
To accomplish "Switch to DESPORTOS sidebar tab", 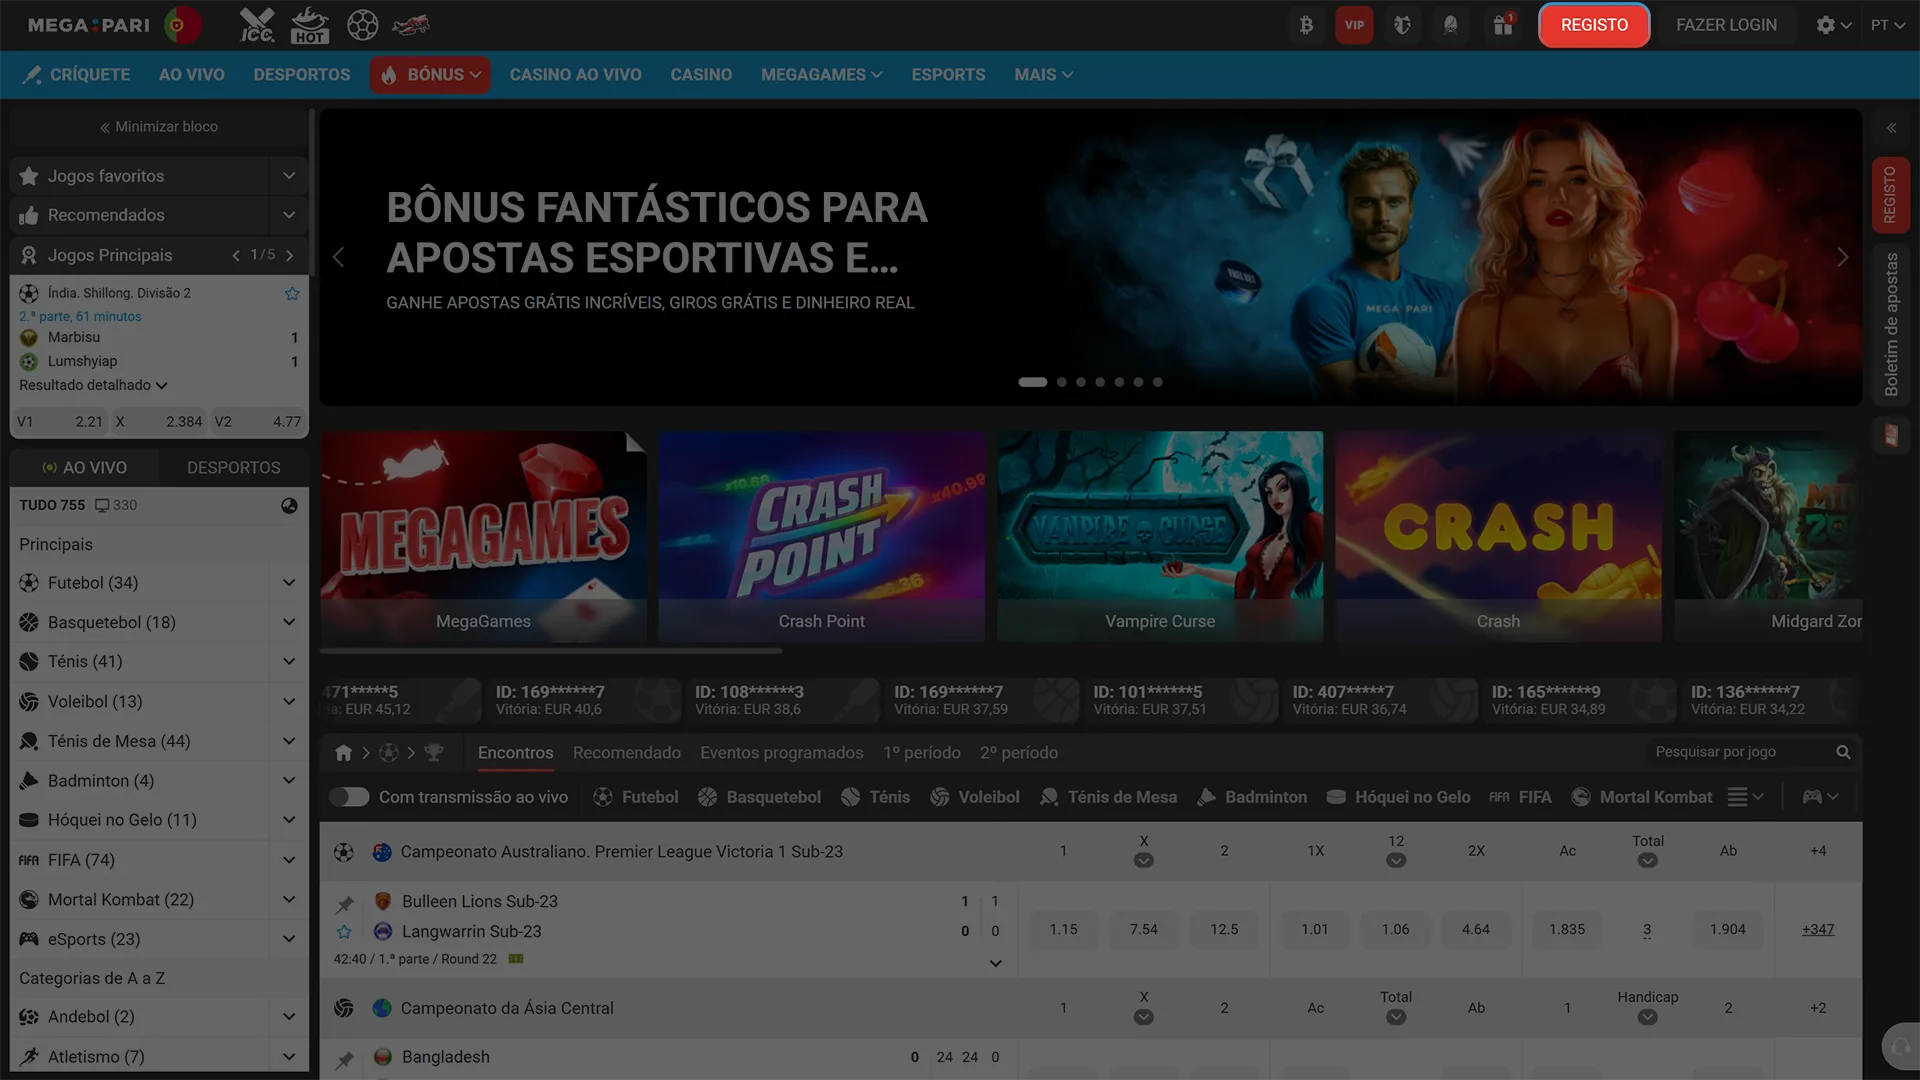I will coord(233,467).
